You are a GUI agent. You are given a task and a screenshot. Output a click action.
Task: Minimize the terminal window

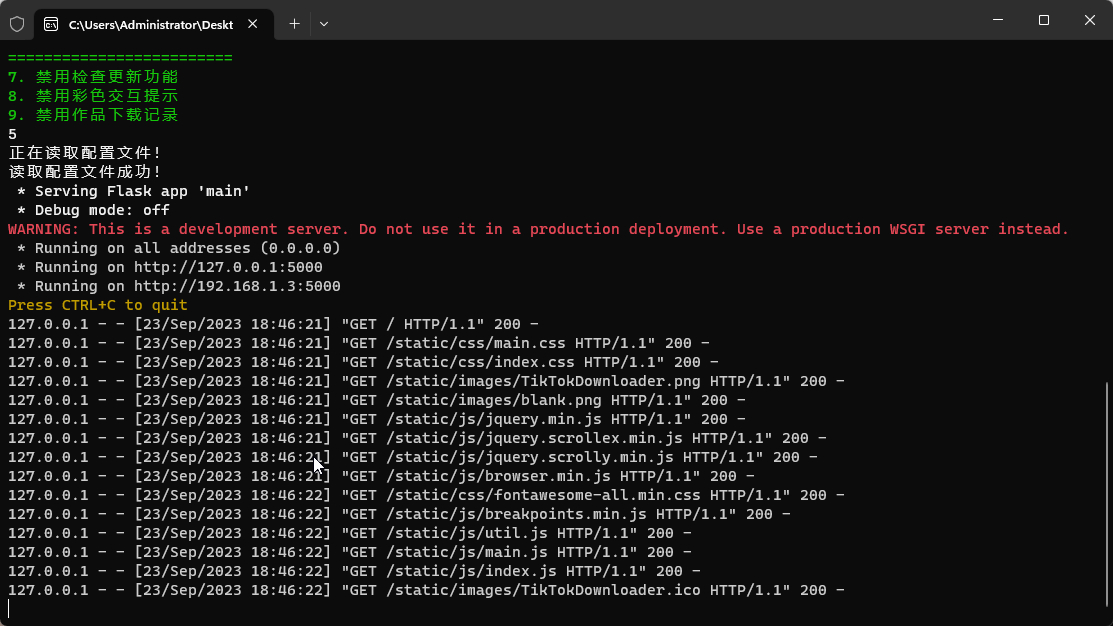click(998, 20)
